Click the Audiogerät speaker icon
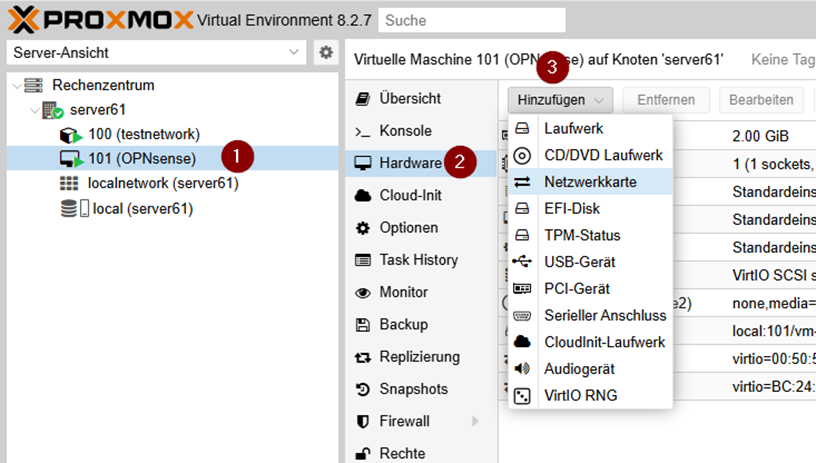 click(522, 369)
